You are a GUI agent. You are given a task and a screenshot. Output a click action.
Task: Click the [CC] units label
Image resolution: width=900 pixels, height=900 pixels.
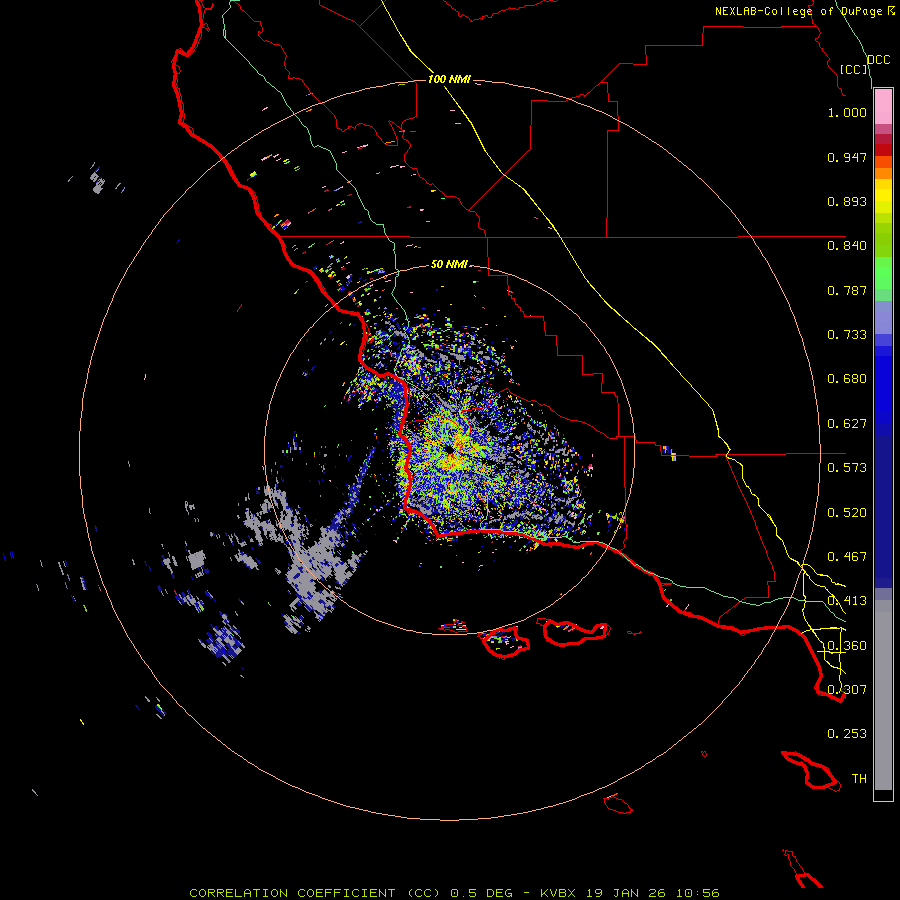pyautogui.click(x=854, y=69)
